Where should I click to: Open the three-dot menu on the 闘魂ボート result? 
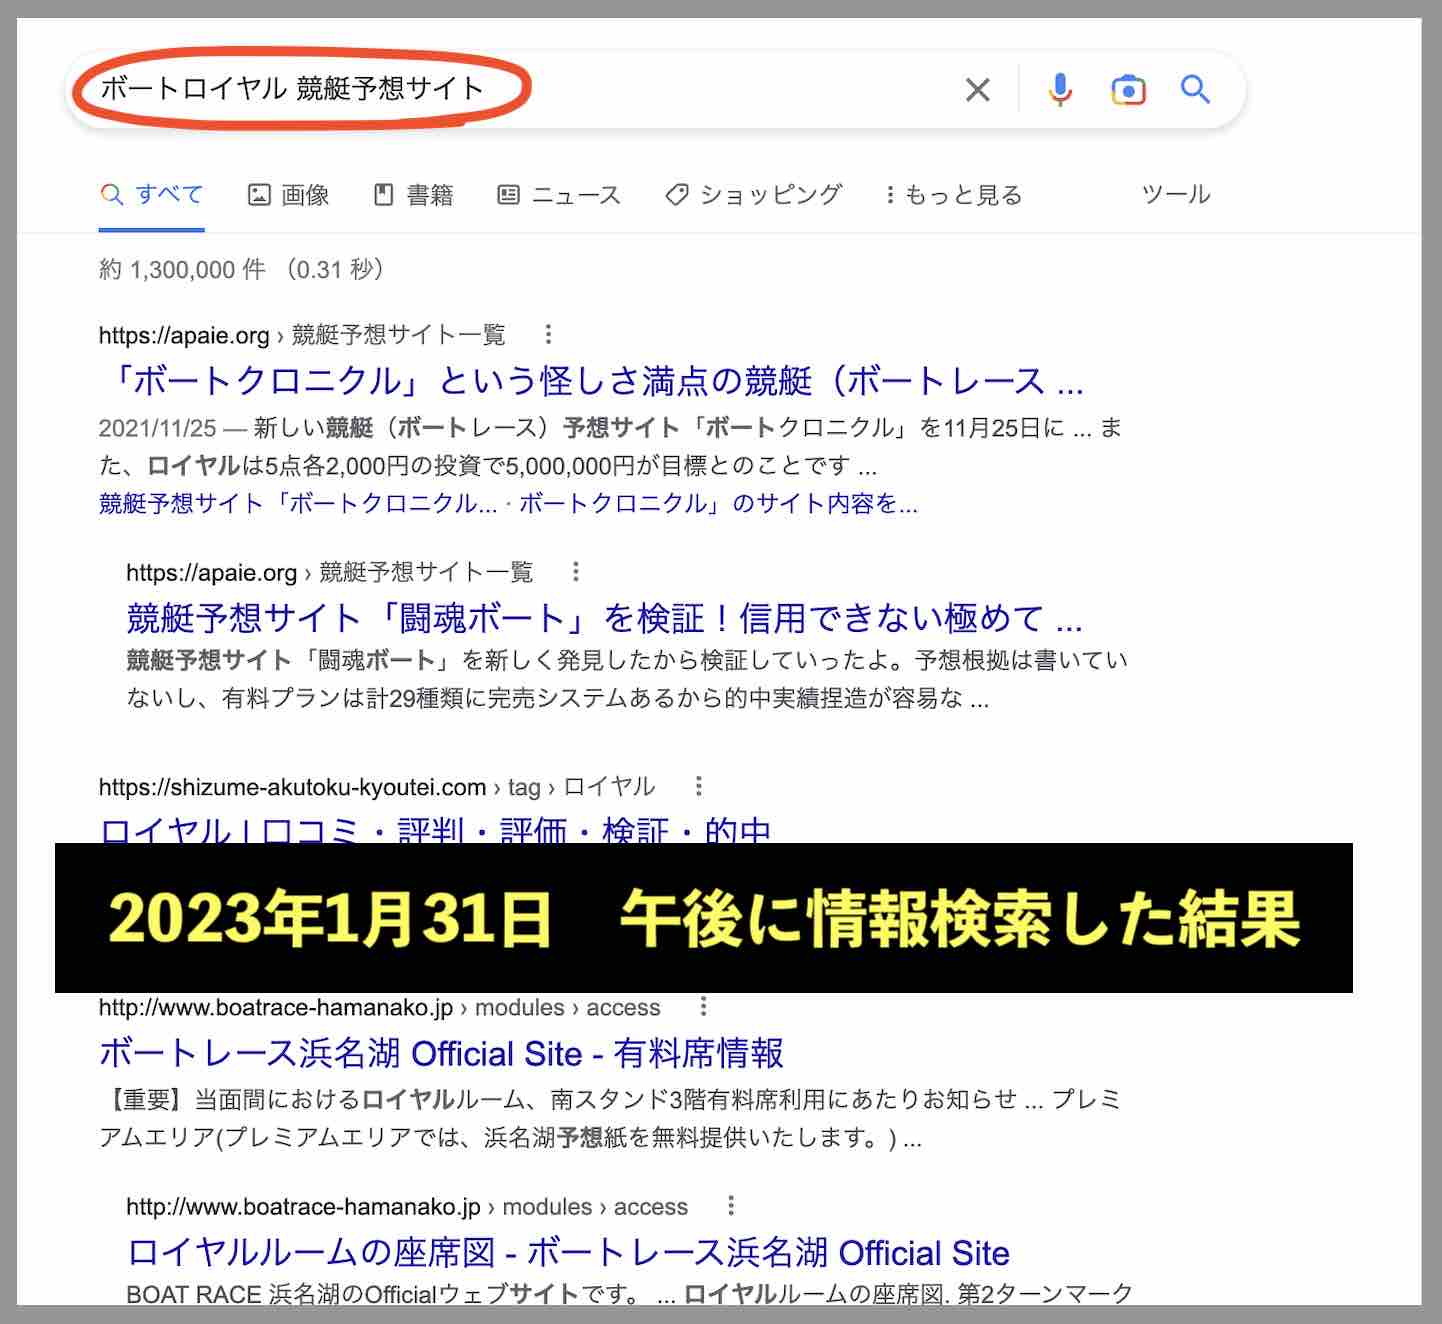(x=577, y=571)
